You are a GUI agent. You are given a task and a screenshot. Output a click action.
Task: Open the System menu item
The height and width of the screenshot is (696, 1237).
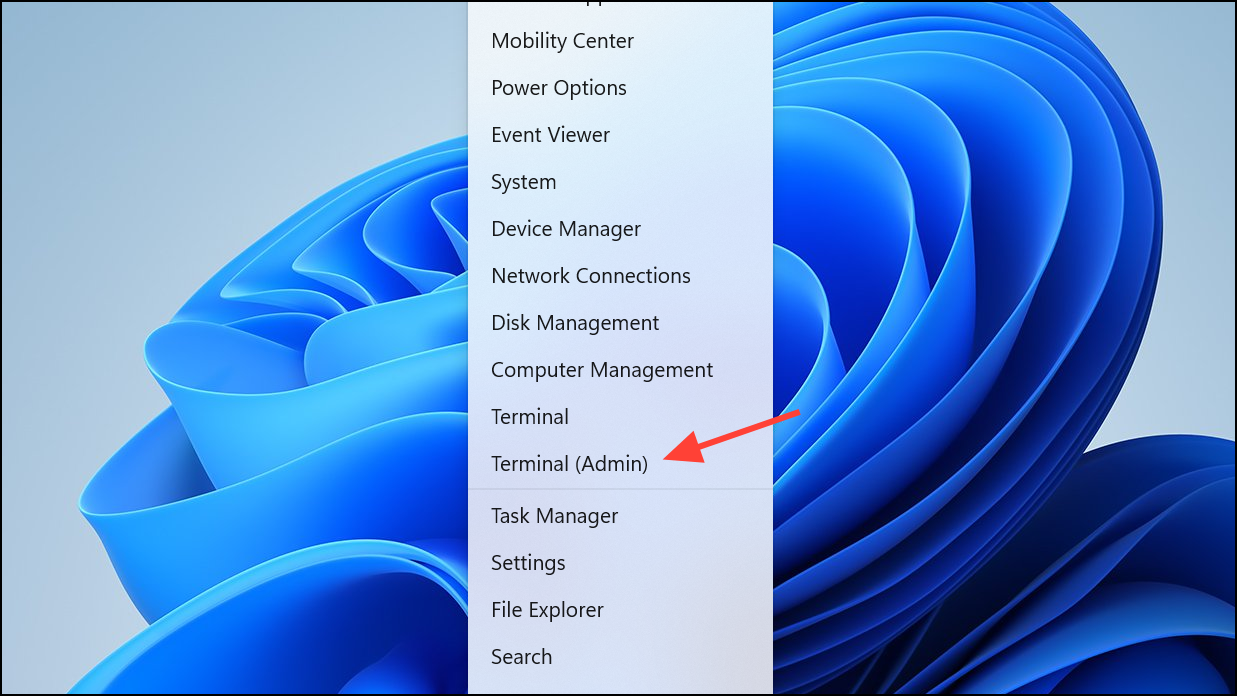point(620,182)
